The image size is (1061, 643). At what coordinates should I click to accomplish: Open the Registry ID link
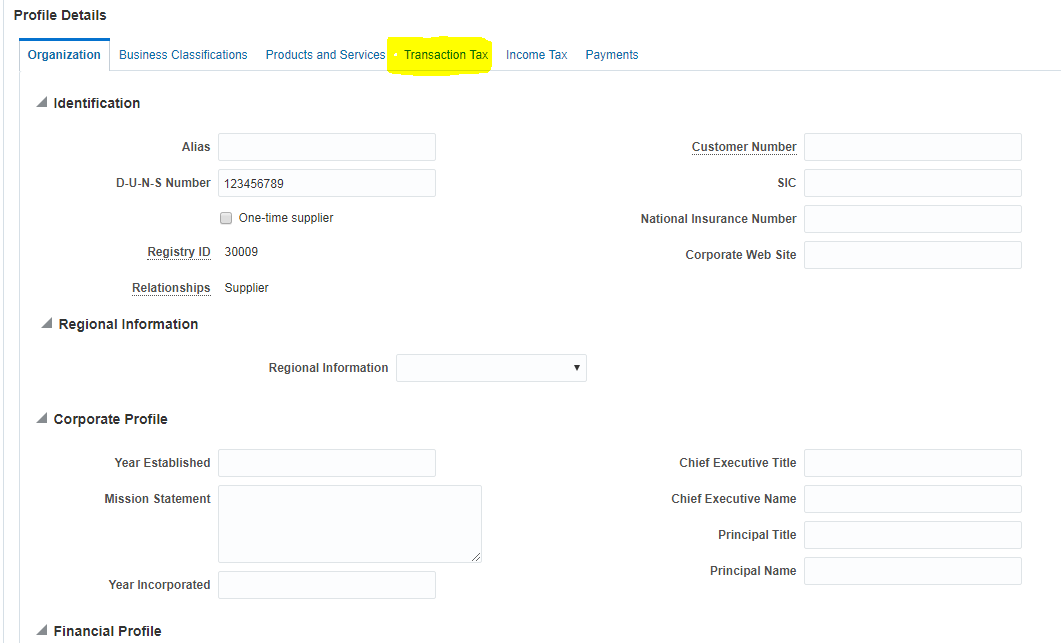click(x=178, y=251)
